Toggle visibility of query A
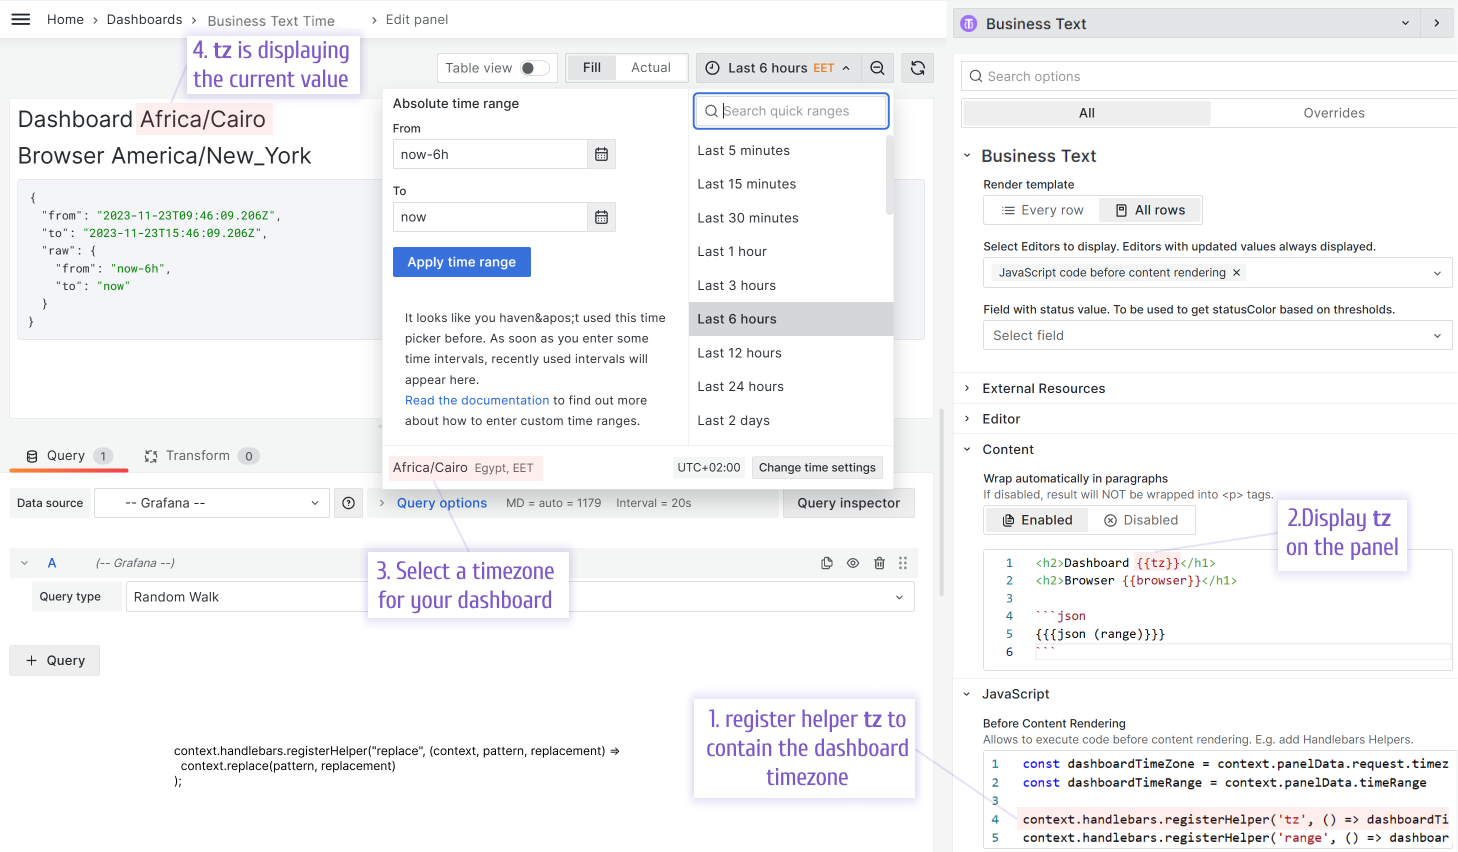This screenshot has height=852, width=1458. pyautogui.click(x=853, y=563)
